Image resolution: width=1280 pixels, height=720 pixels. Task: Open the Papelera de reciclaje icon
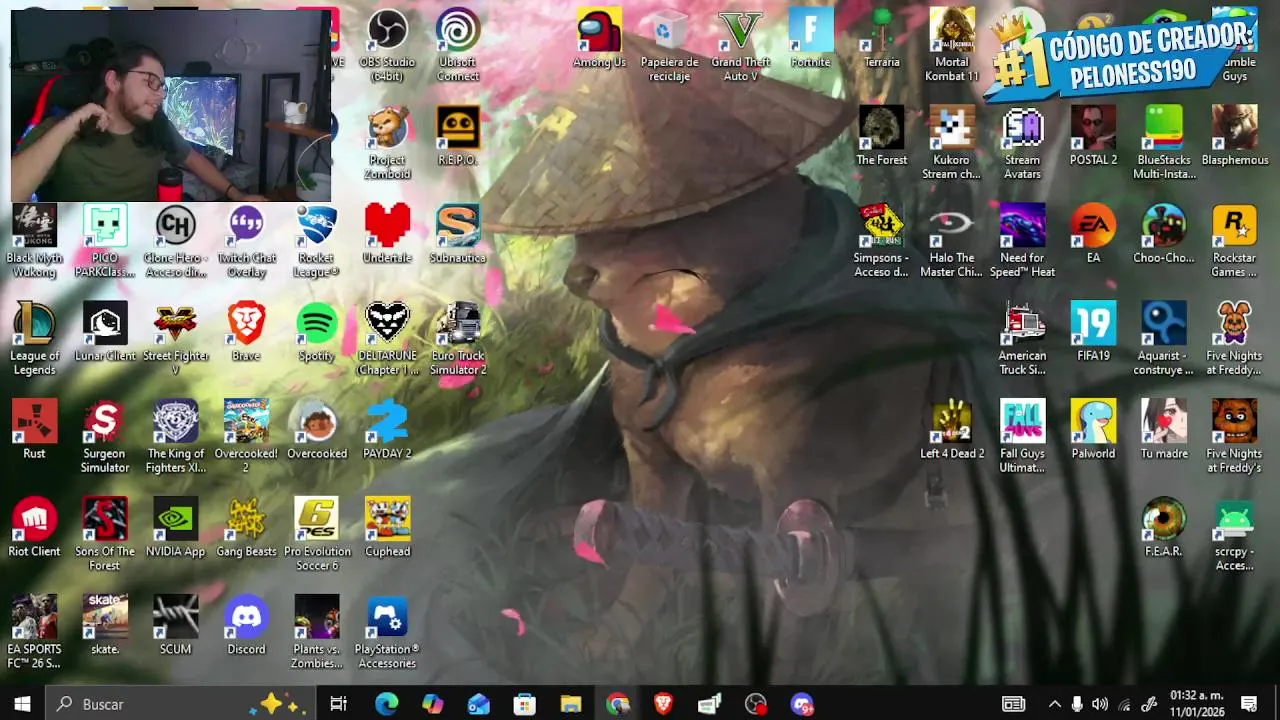[x=670, y=45]
